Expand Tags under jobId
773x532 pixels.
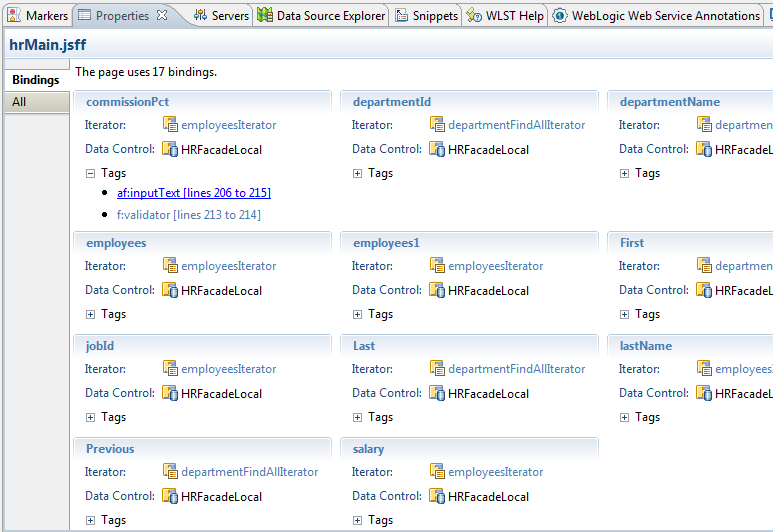point(90,418)
